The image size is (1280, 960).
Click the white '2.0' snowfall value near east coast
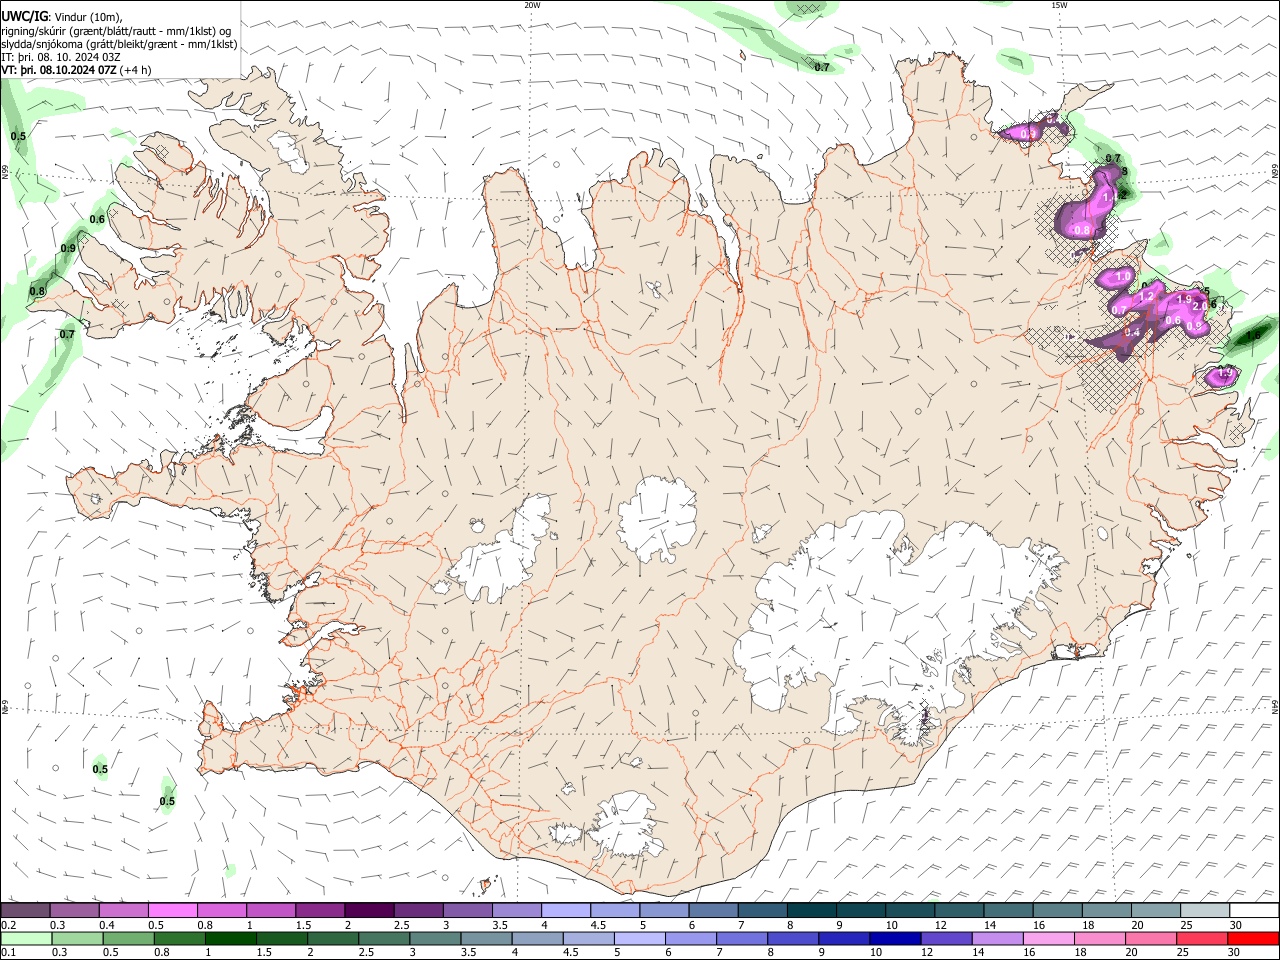click(1200, 307)
